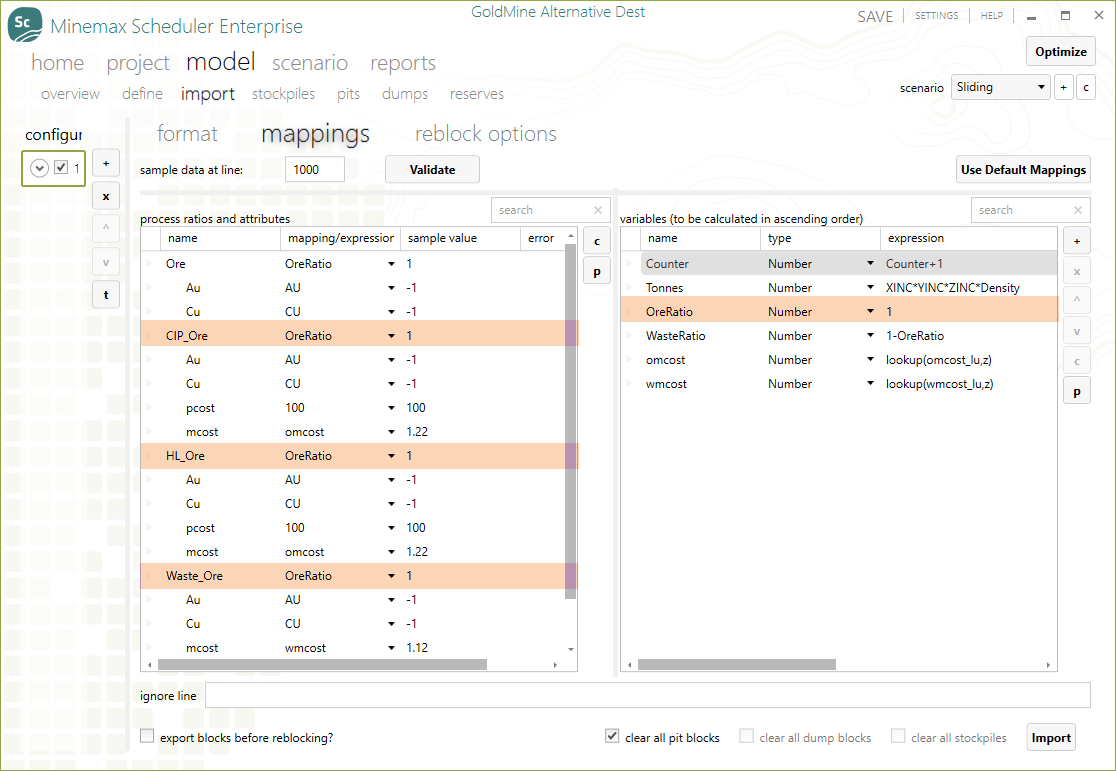Click SAVE in the title bar

coord(875,16)
